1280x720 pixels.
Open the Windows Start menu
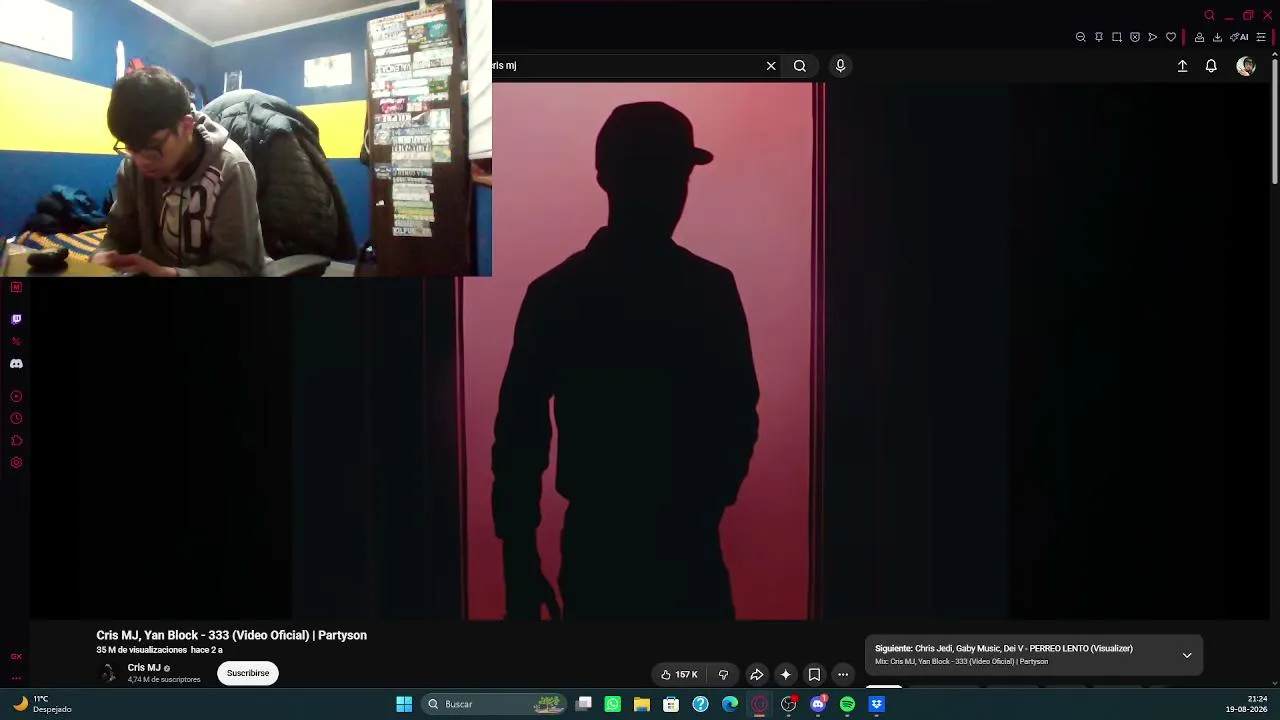pyautogui.click(x=404, y=704)
